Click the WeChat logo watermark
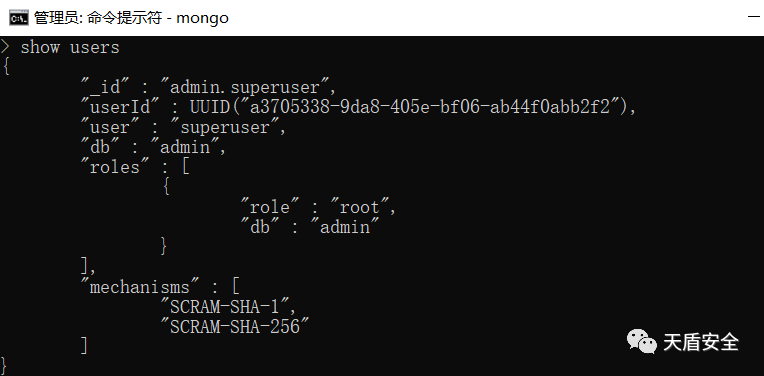Screen dimensions: 764x376 (x=641, y=341)
